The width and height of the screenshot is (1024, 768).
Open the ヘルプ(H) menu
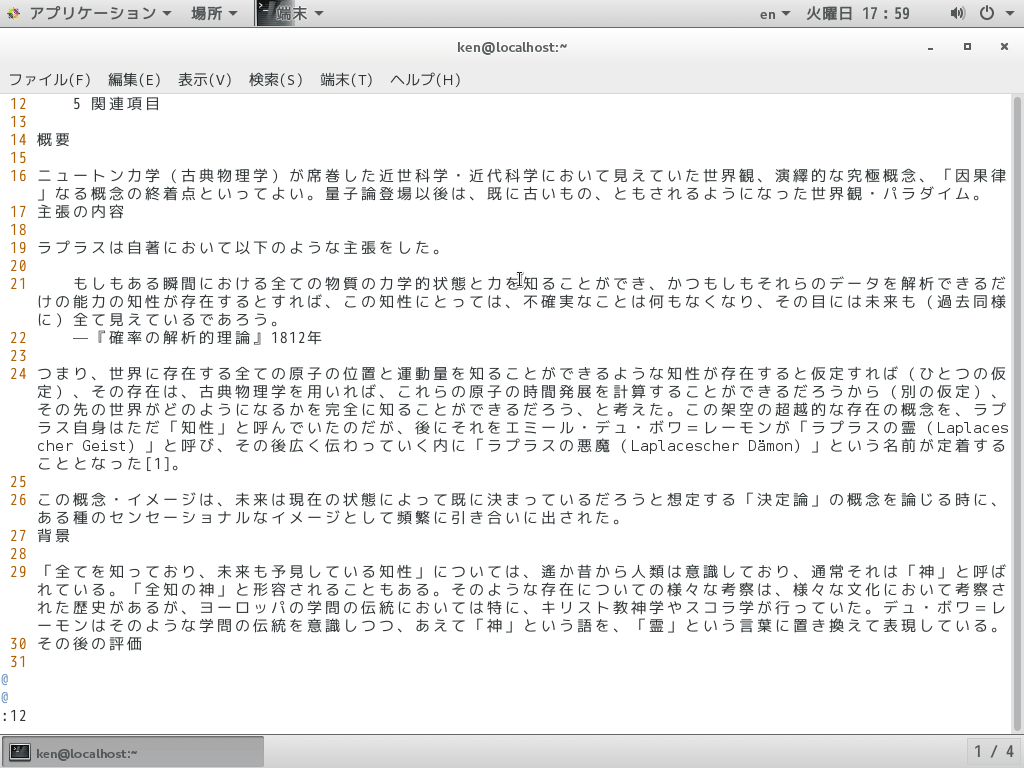point(425,80)
